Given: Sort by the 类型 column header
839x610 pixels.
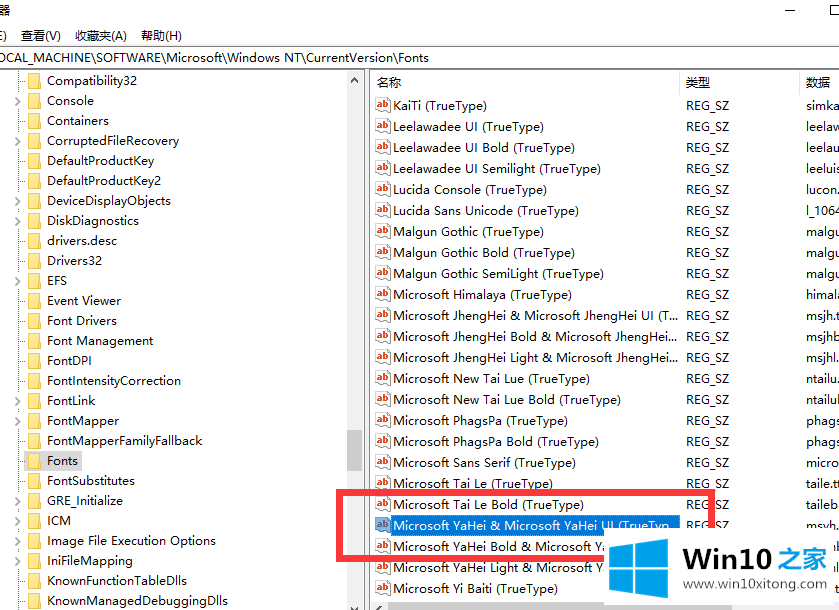Looking at the screenshot, I should coord(740,82).
